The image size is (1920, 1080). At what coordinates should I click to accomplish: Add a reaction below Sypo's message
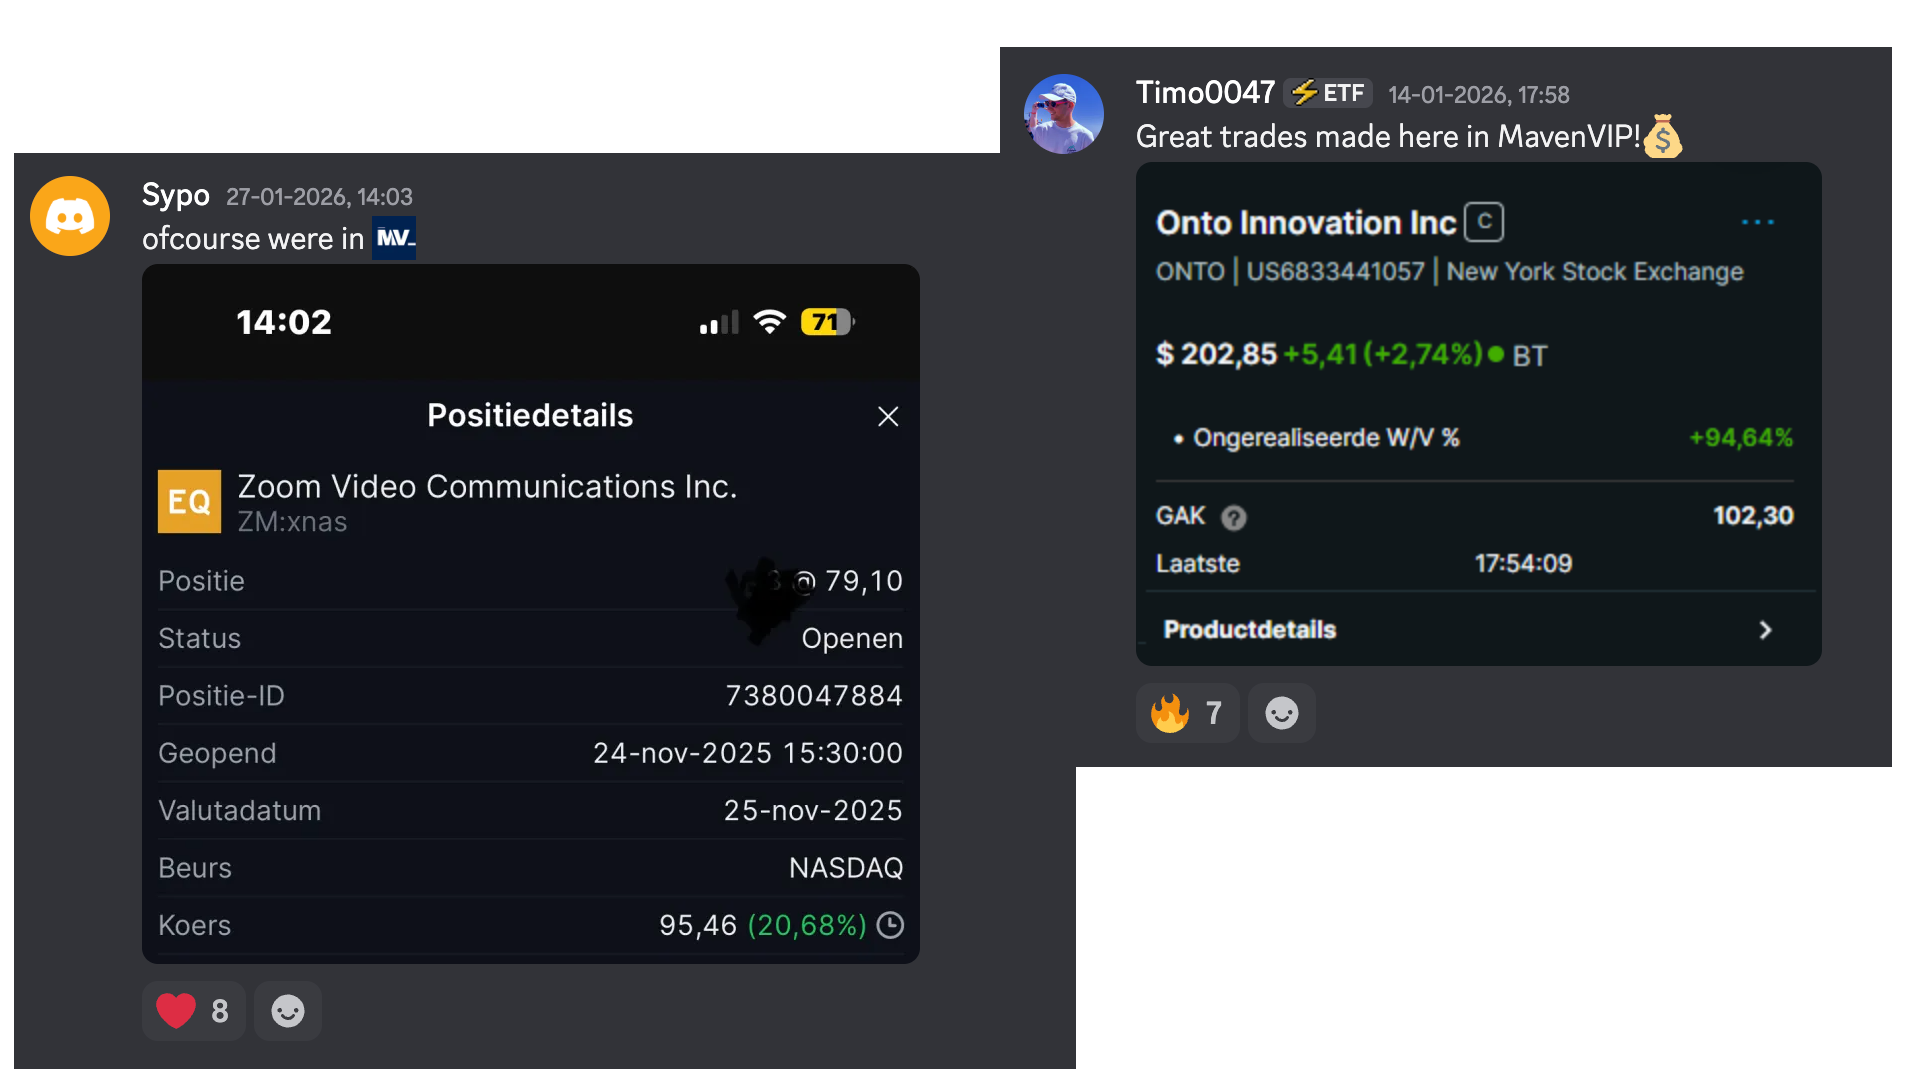click(x=288, y=1011)
